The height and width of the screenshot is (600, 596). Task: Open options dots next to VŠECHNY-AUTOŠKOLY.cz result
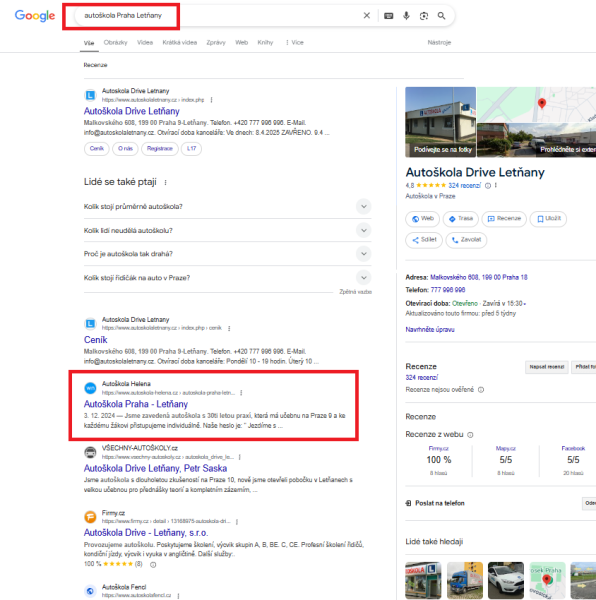click(x=239, y=457)
